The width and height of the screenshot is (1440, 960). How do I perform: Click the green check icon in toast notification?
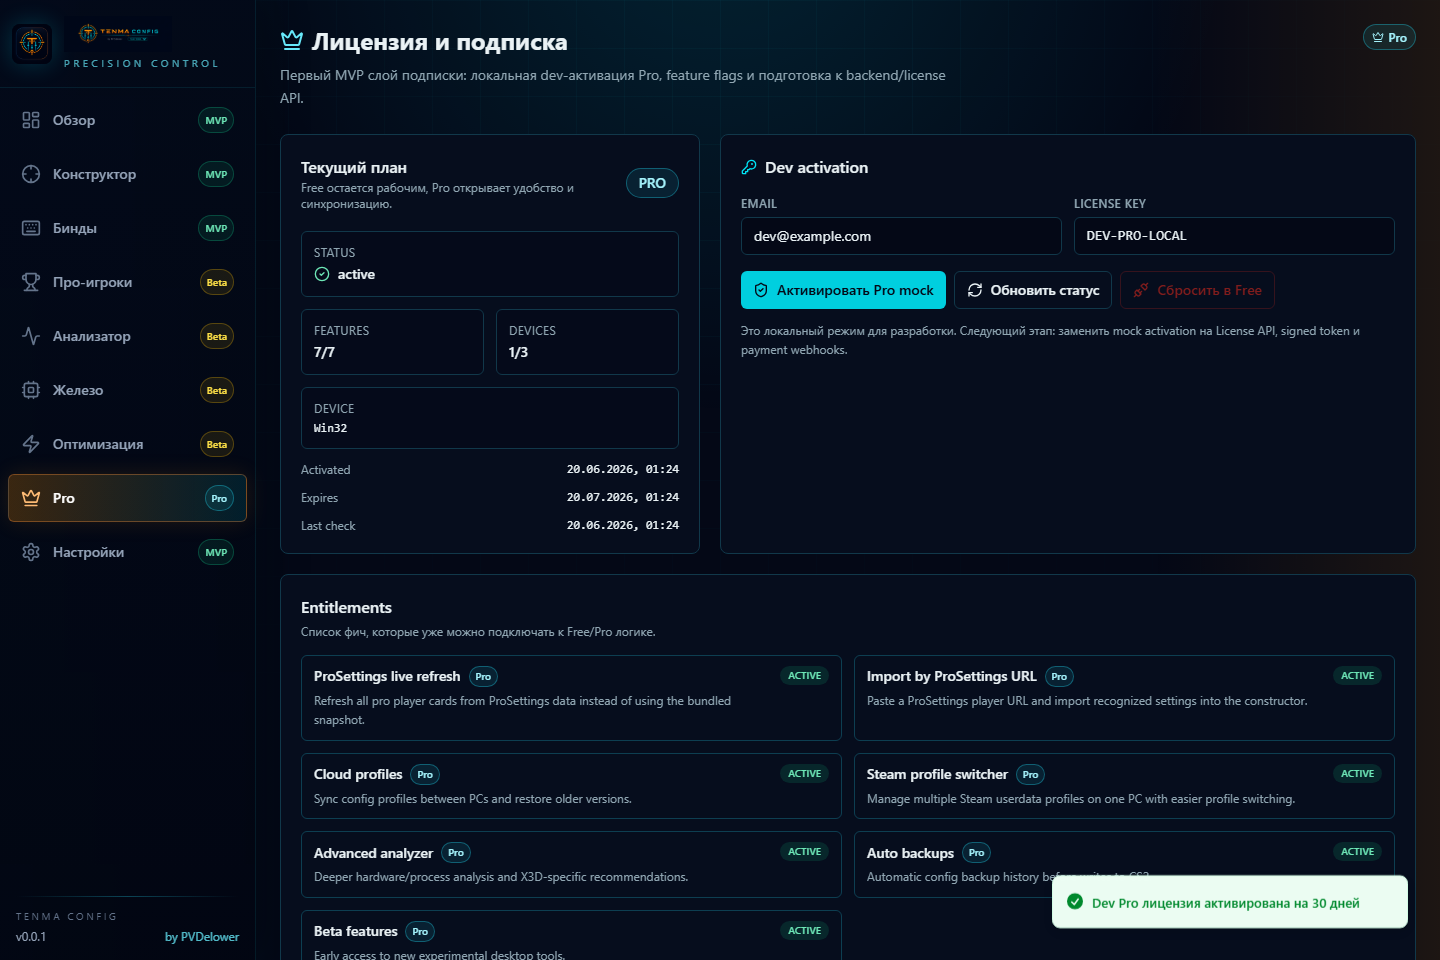click(x=1075, y=902)
